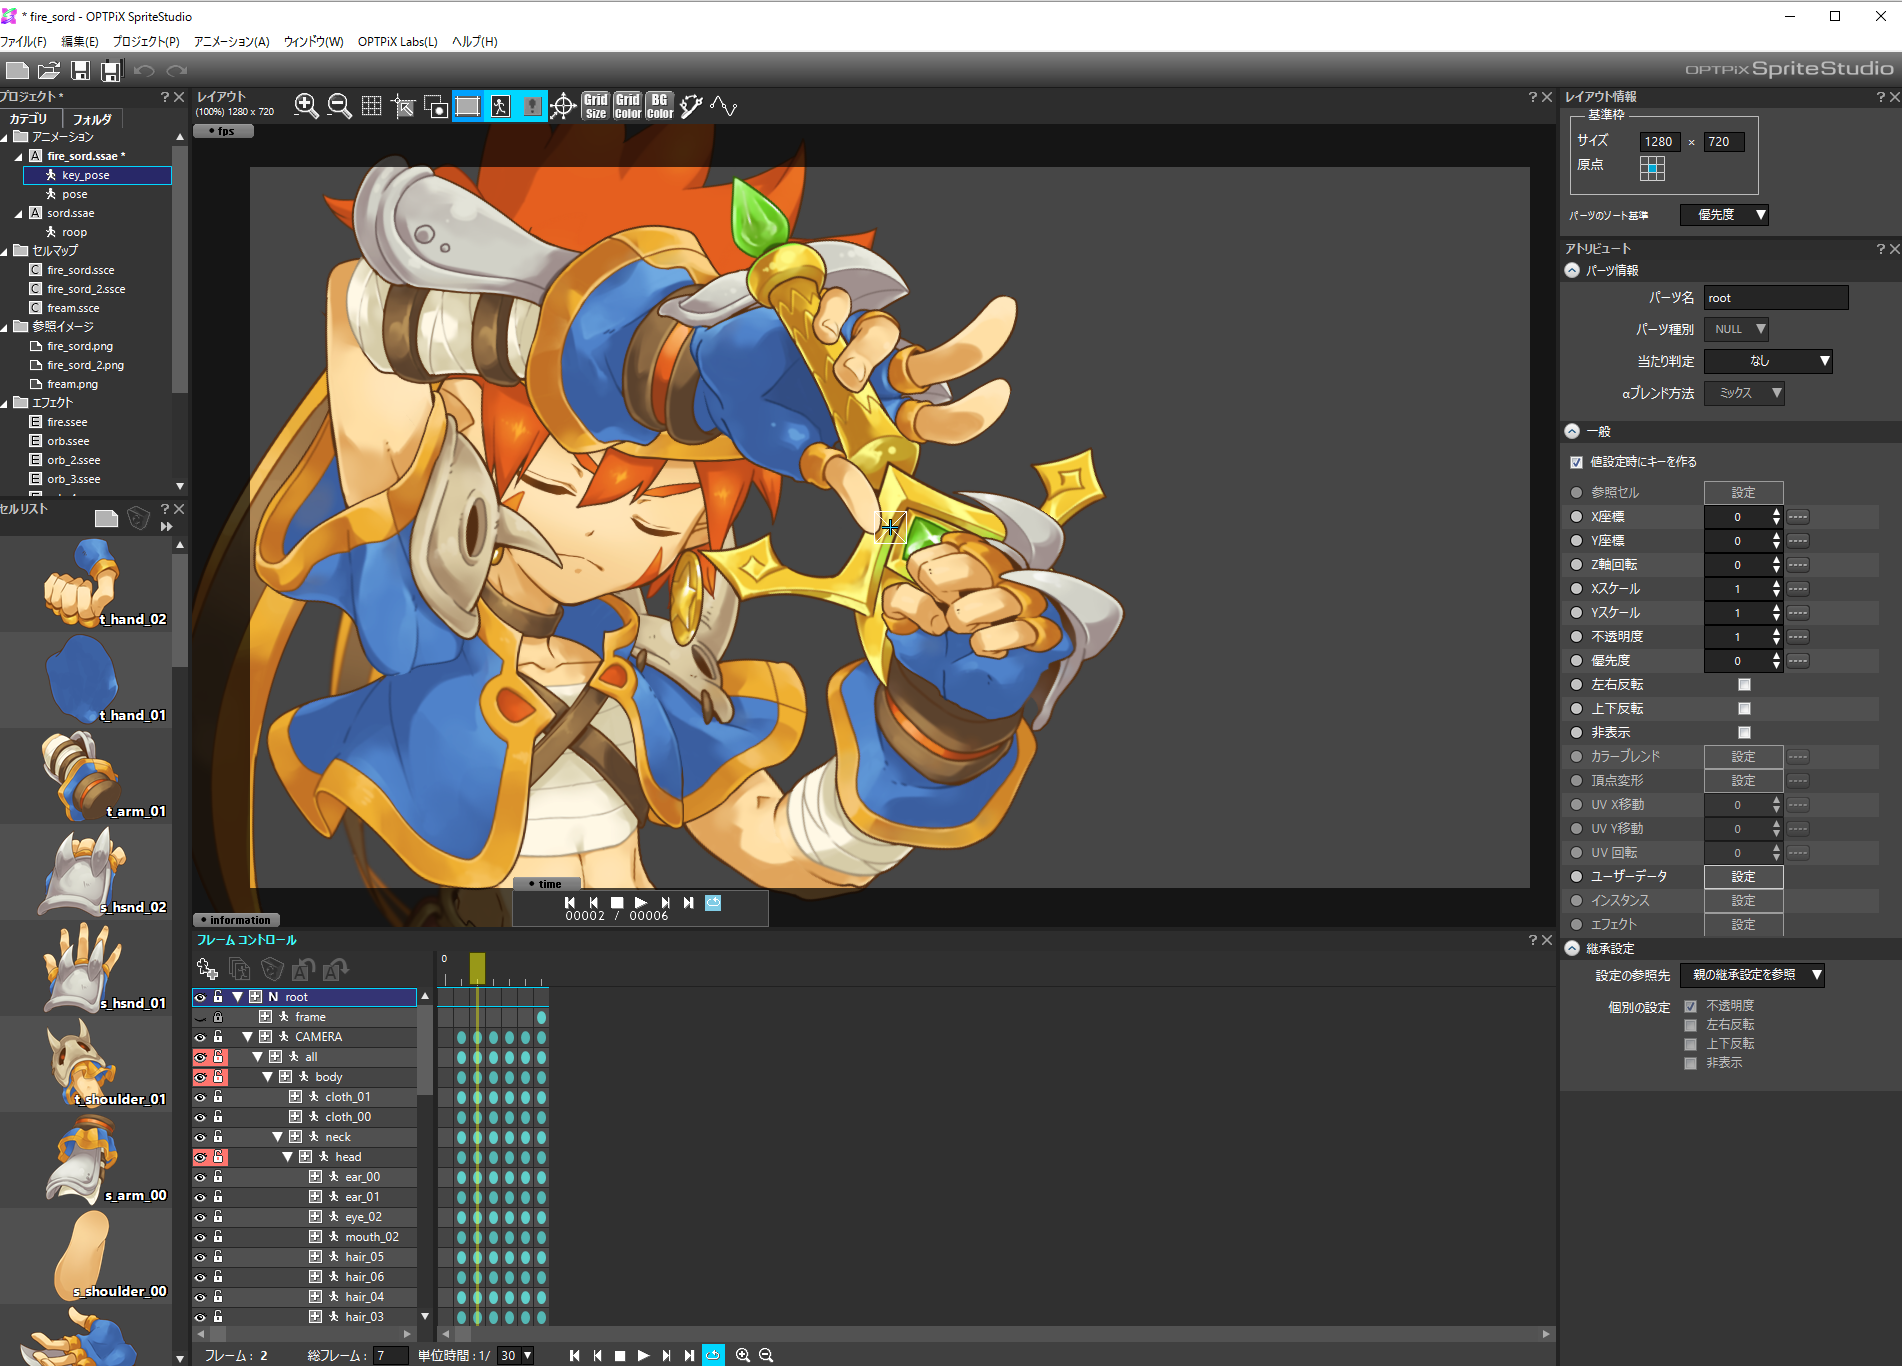Image resolution: width=1902 pixels, height=1366 pixels.
Task: Toggle visibility eye of body part
Action: tap(200, 1077)
